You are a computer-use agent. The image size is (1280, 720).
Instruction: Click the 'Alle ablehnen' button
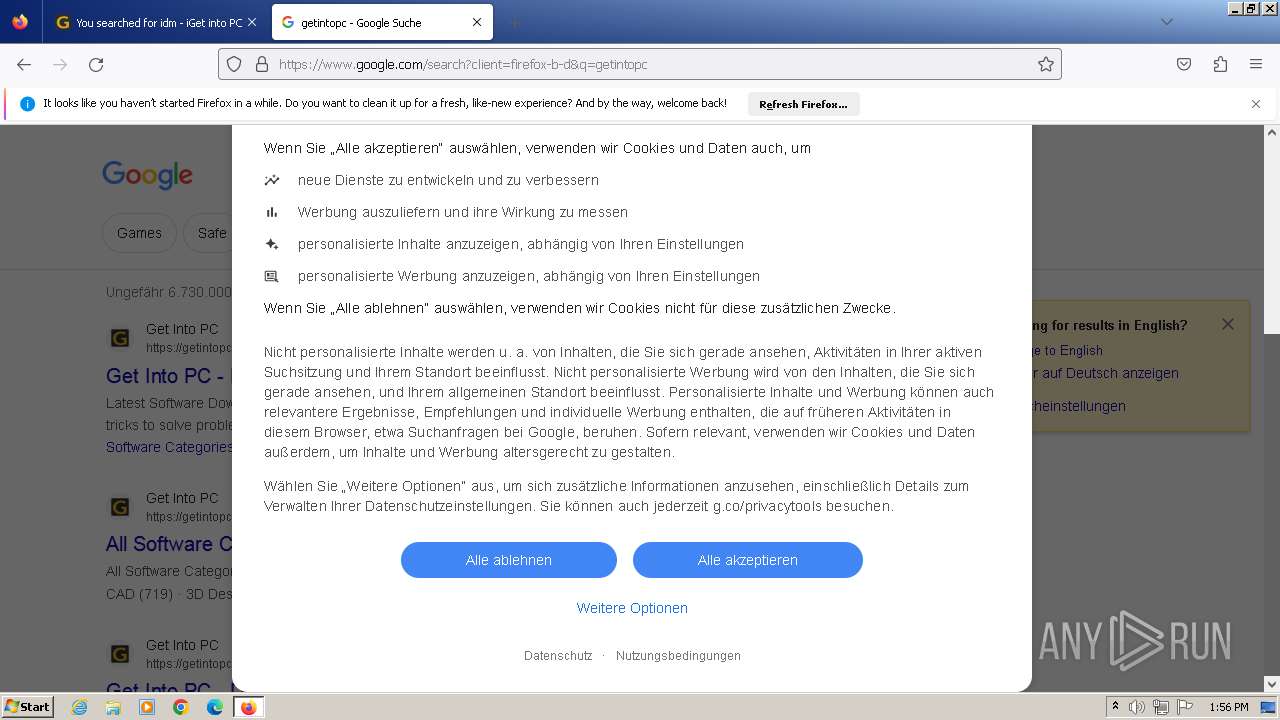click(x=509, y=560)
